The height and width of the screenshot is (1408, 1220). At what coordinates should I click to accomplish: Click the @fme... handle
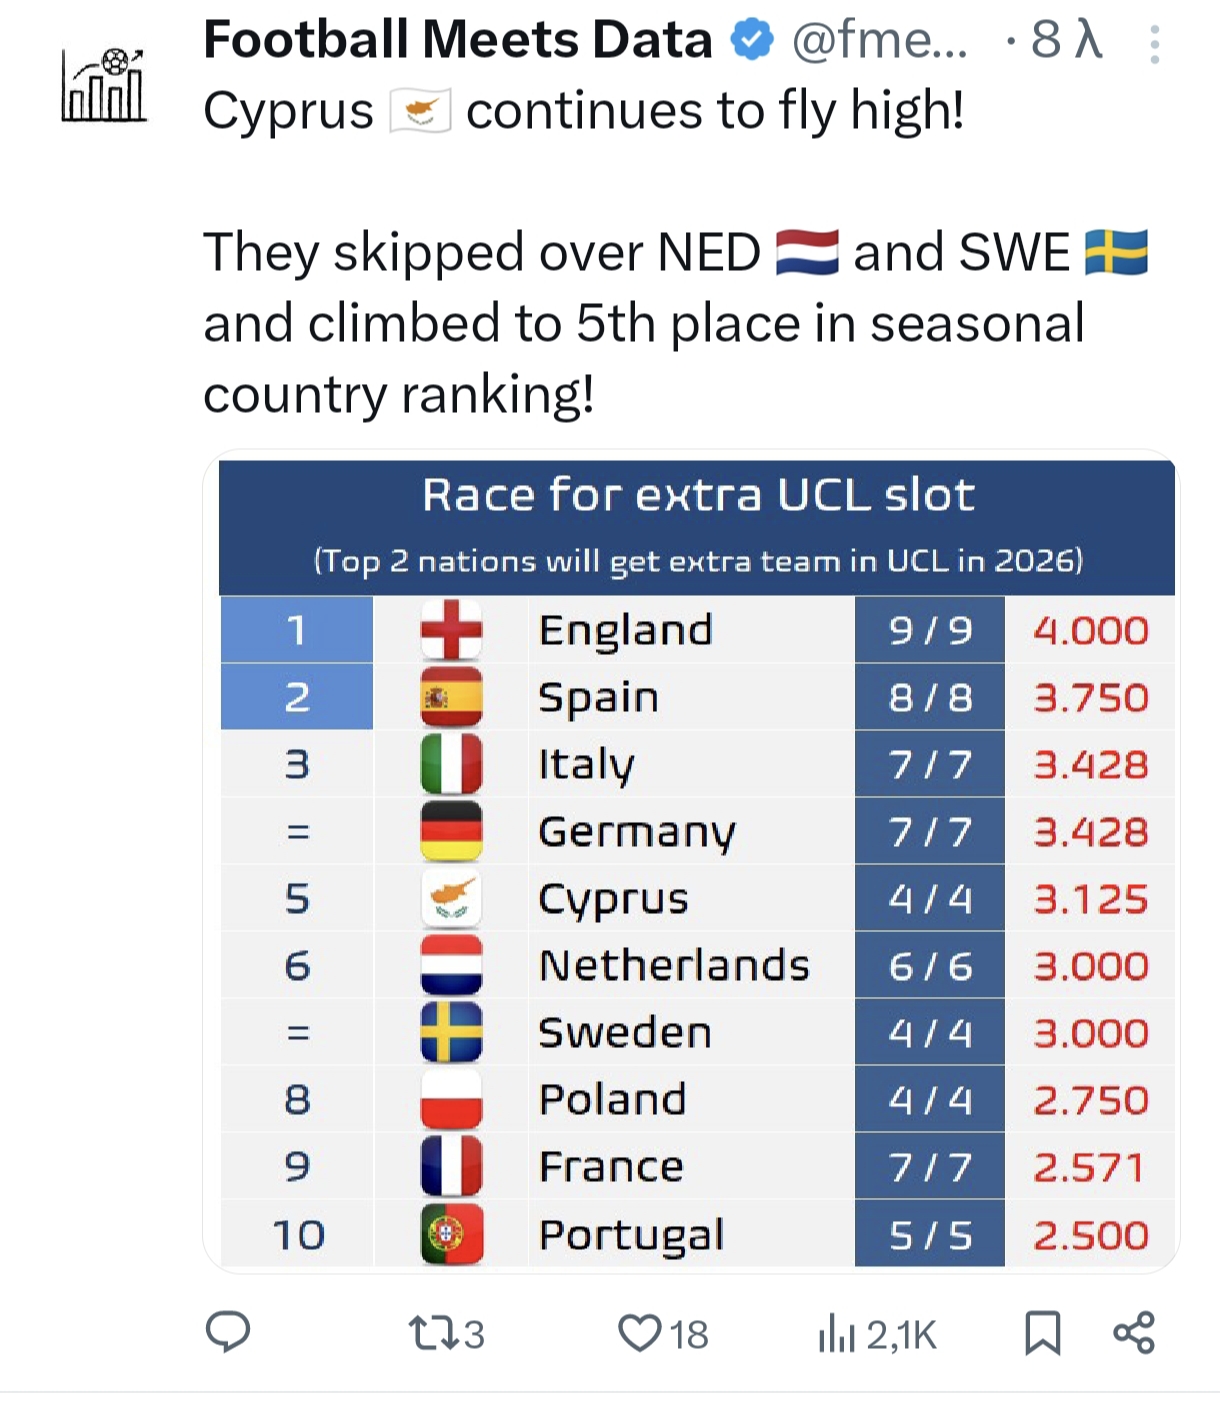(x=880, y=41)
